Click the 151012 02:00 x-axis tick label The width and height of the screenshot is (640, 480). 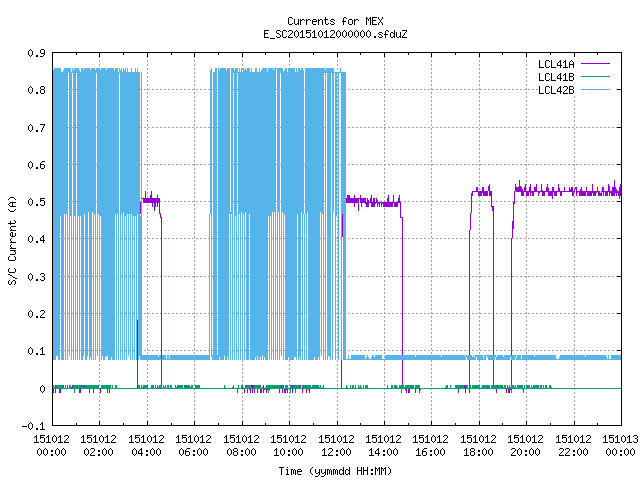click(x=98, y=446)
